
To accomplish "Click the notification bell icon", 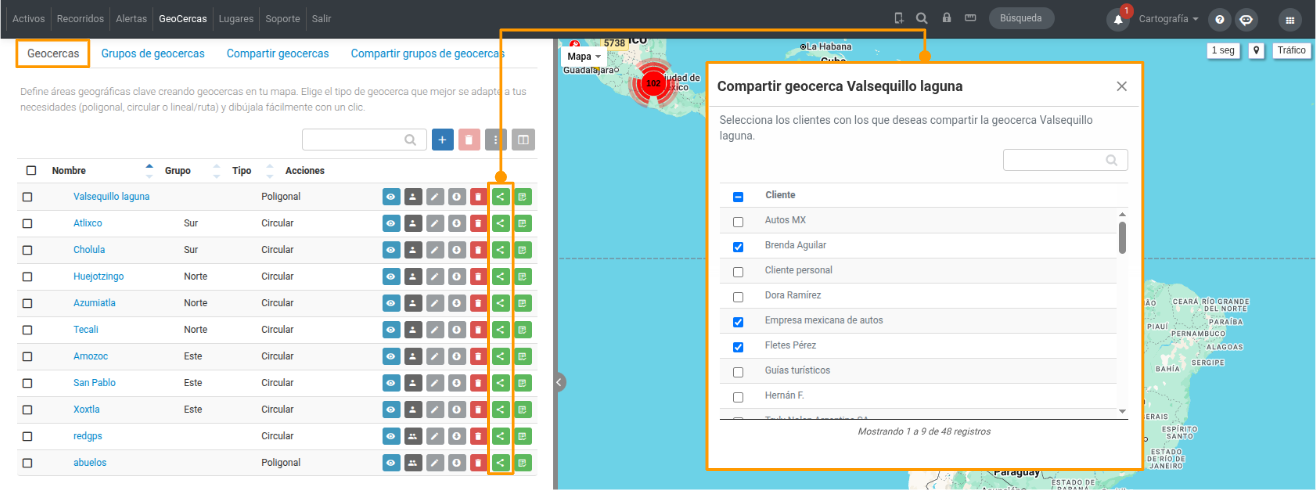I will [x=1118, y=19].
